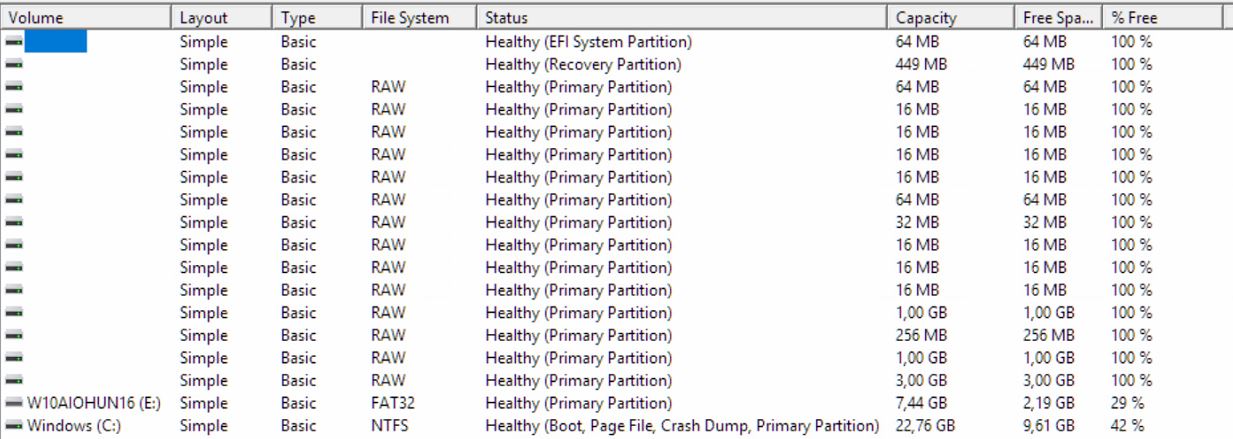The height and width of the screenshot is (439, 1233).
Task: Click the drive icon next to Windows (C:)
Action: point(13,426)
